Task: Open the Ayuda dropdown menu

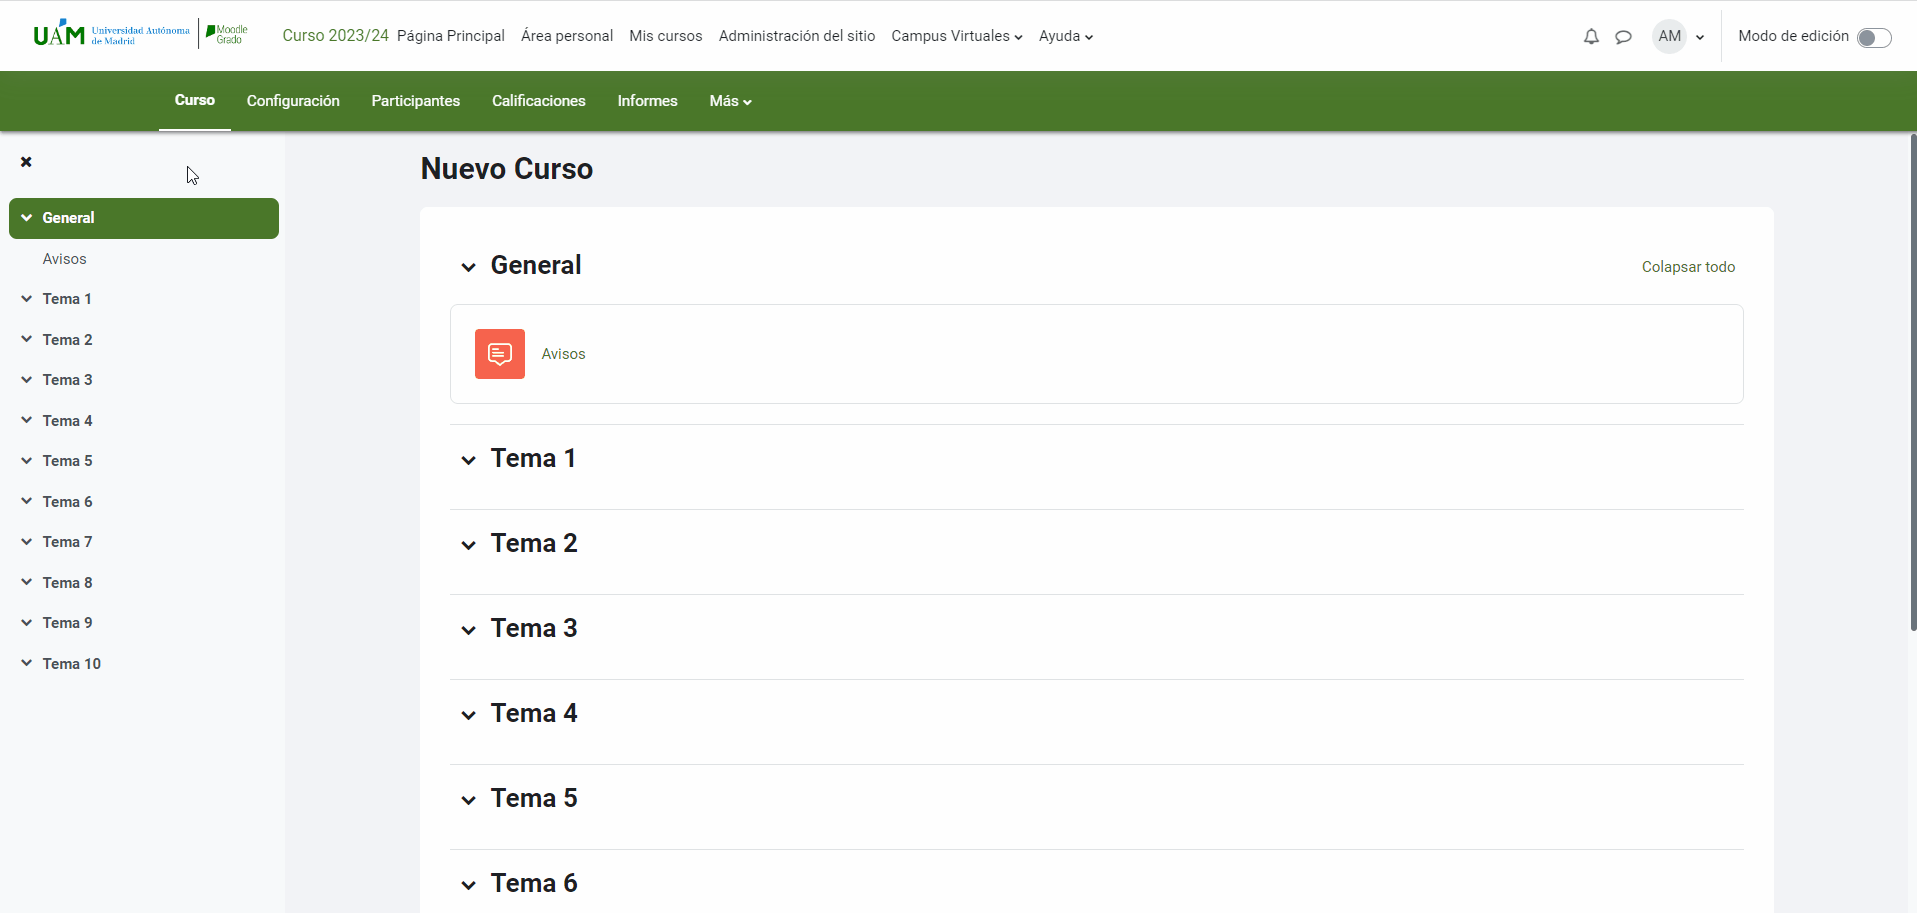Action: (1065, 36)
